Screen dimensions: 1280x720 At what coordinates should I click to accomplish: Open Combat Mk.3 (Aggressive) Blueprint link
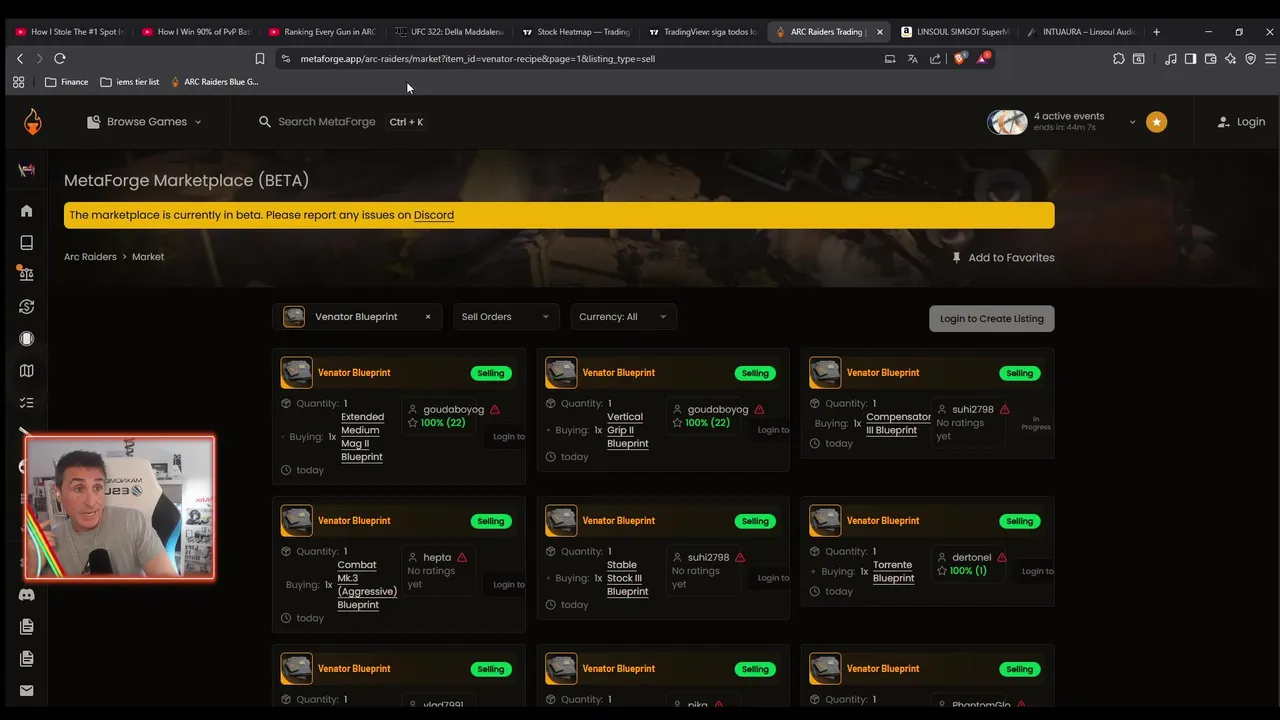coord(367,585)
